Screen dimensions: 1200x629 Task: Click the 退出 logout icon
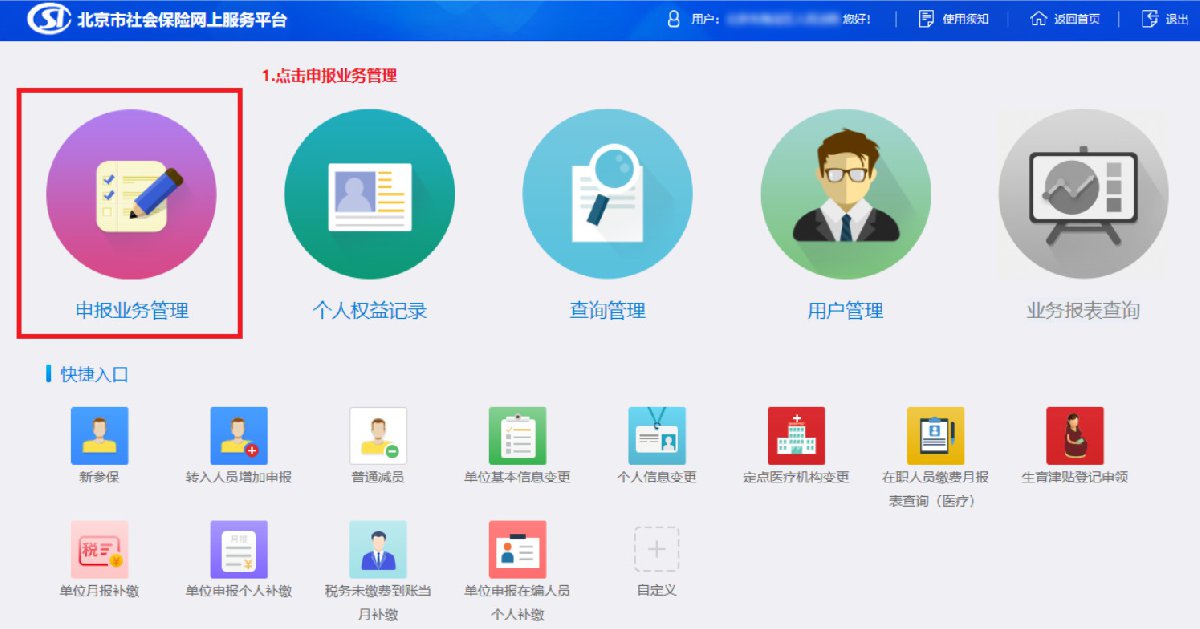1150,19
